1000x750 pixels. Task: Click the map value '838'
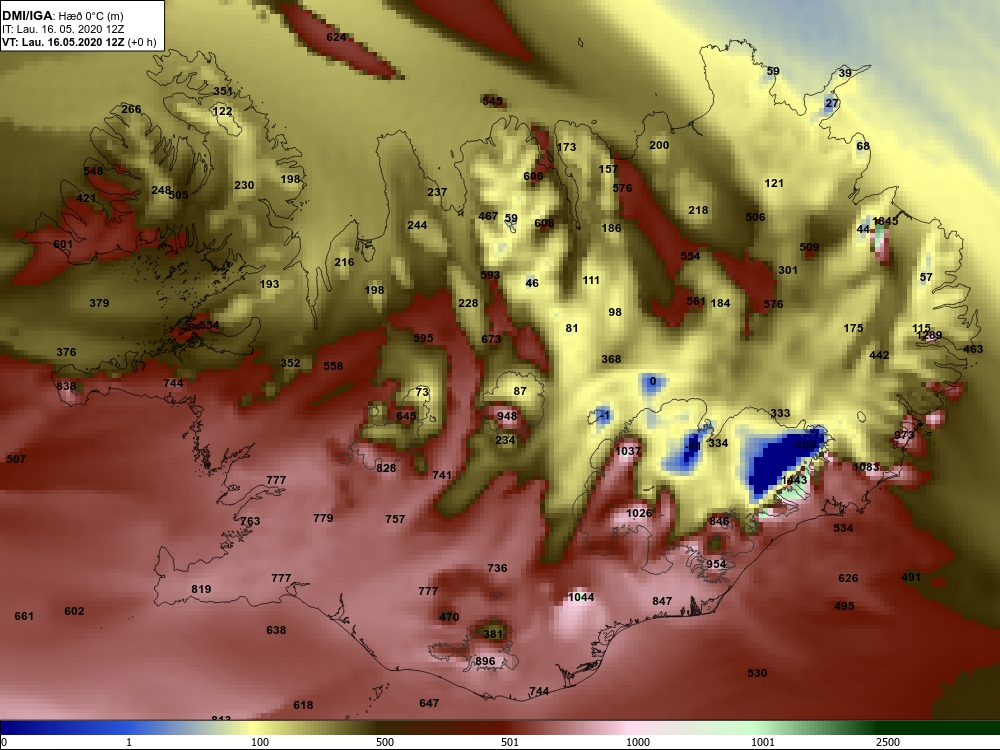(66, 386)
